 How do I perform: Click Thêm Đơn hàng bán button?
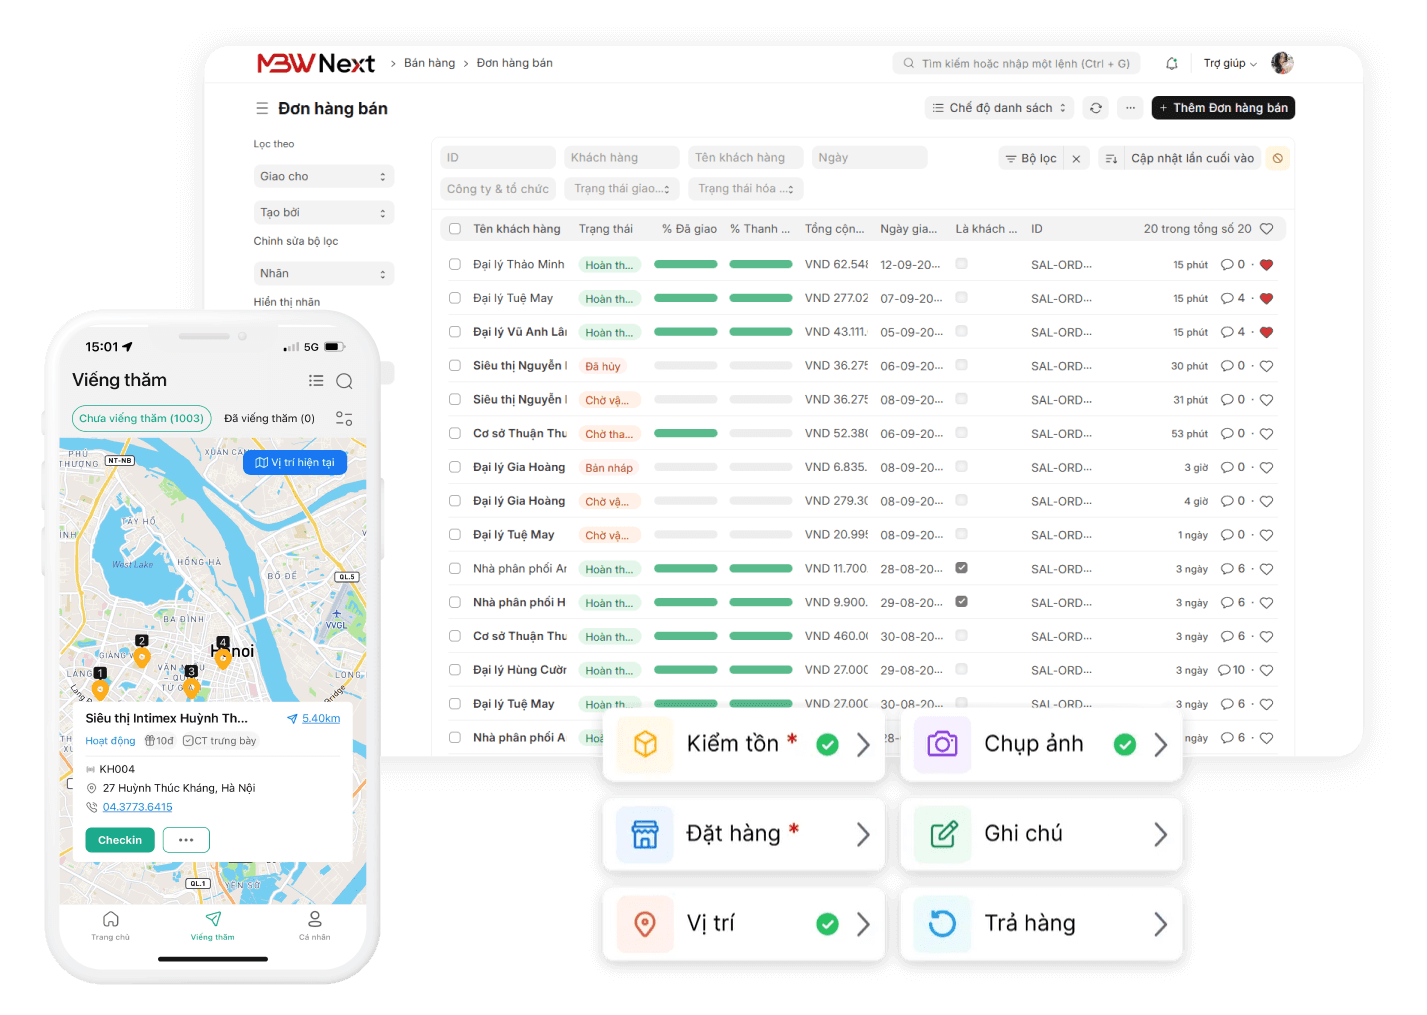[x=1223, y=108]
